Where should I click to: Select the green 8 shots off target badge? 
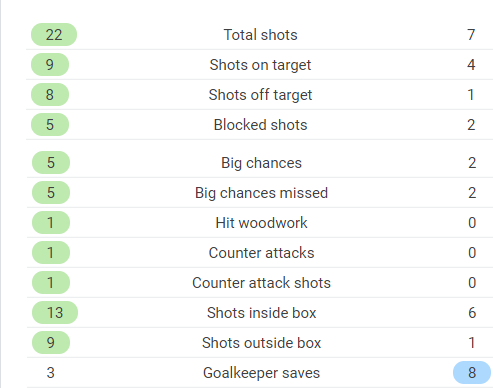tap(50, 95)
